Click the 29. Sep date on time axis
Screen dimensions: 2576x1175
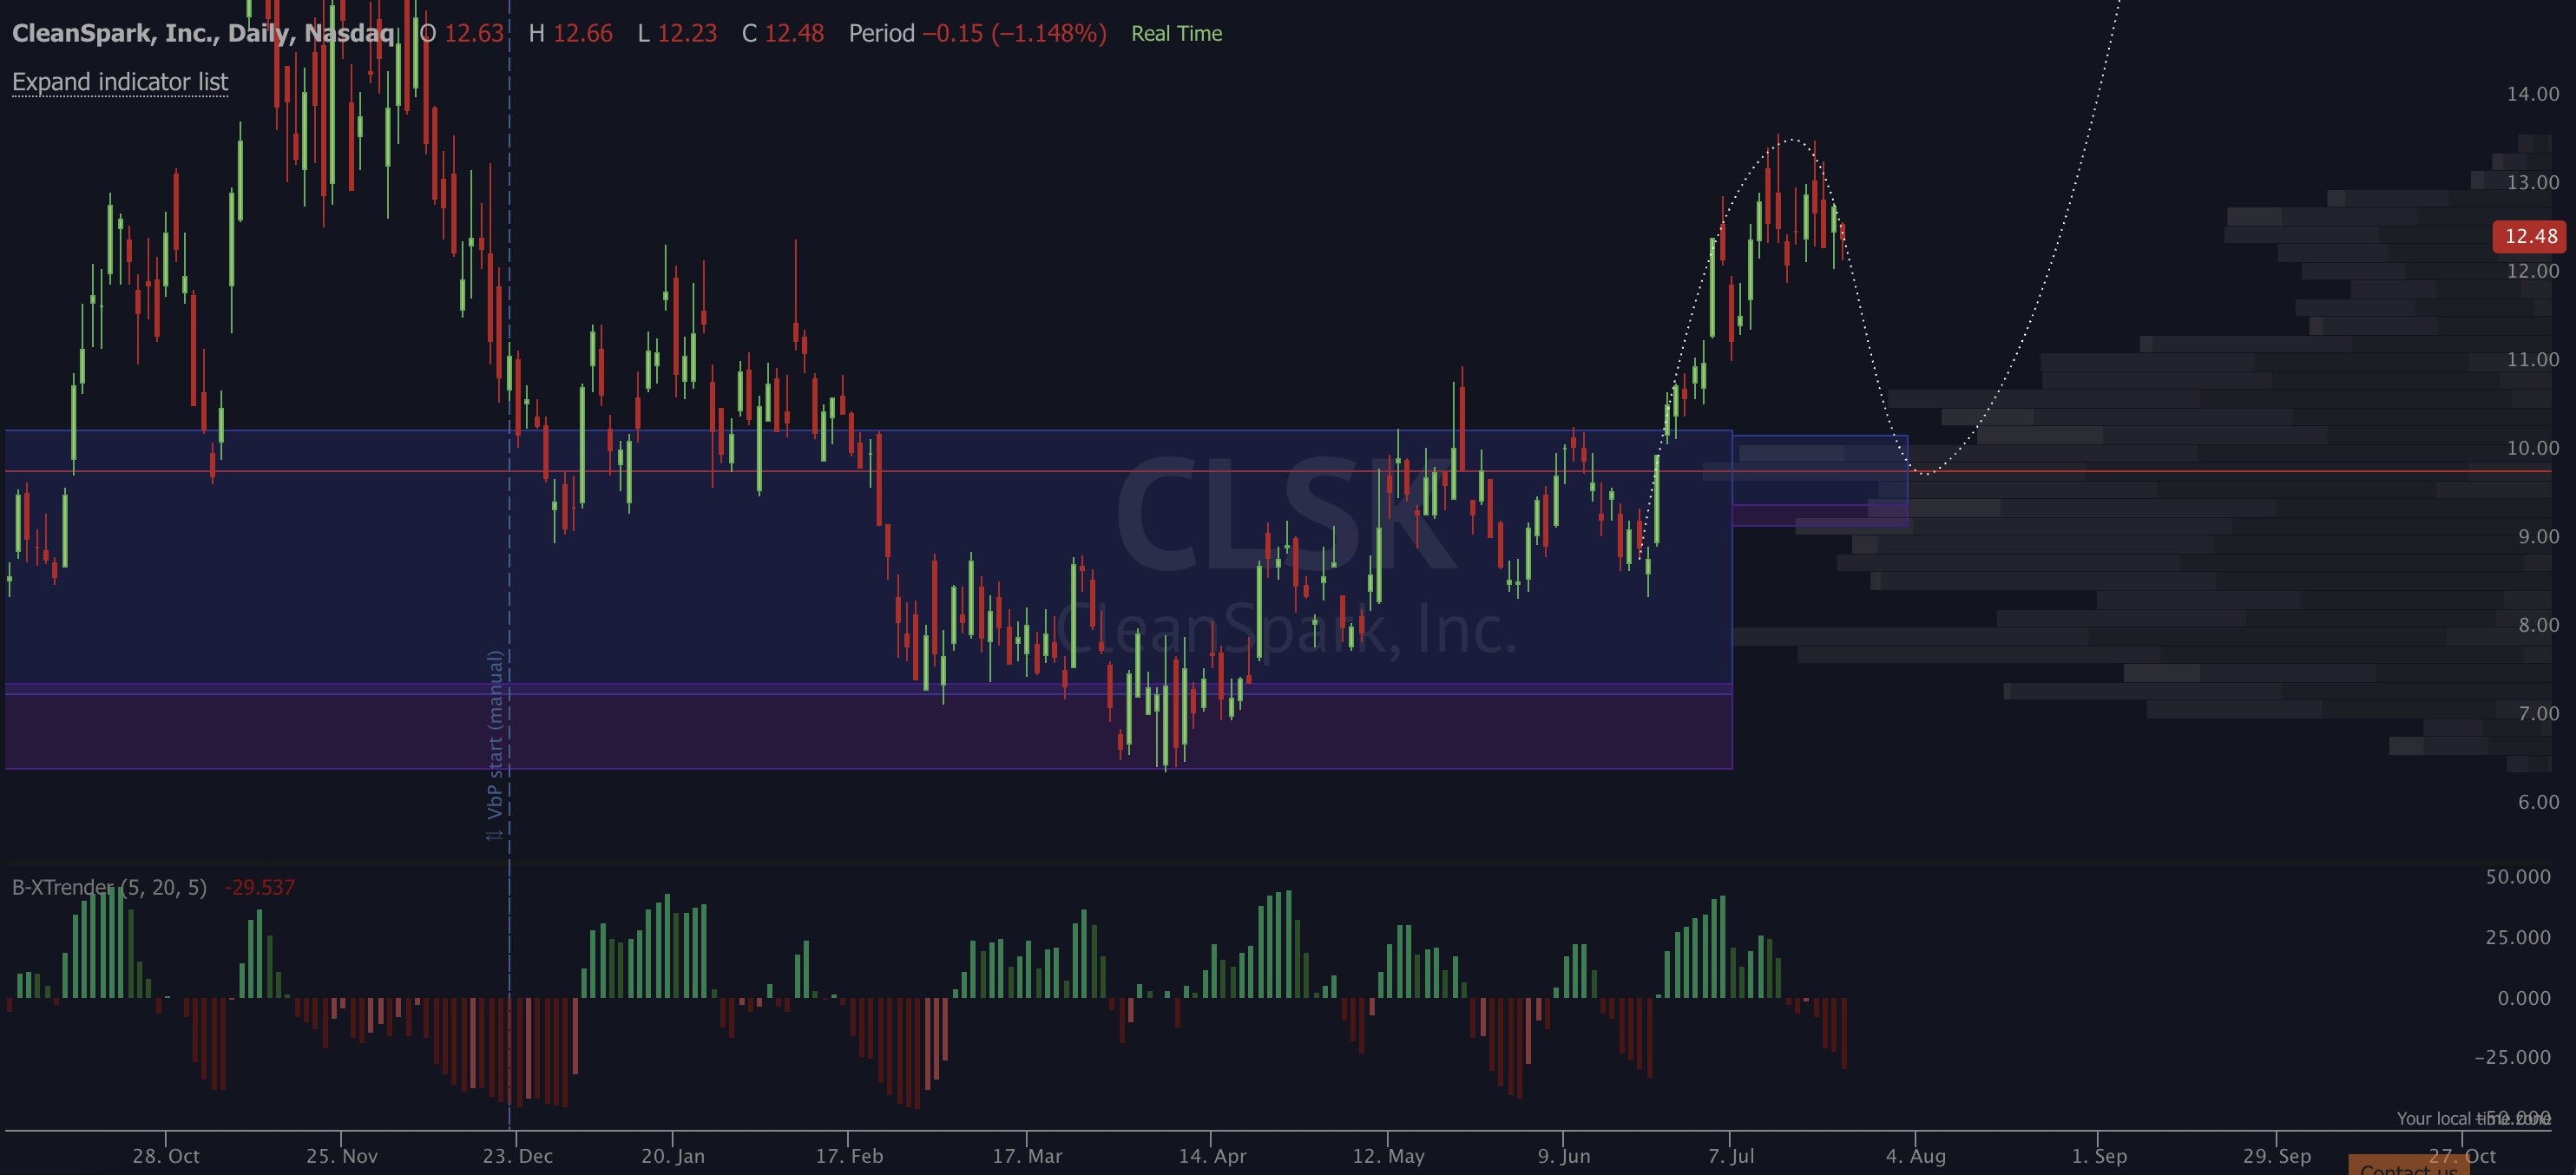2277,1156
